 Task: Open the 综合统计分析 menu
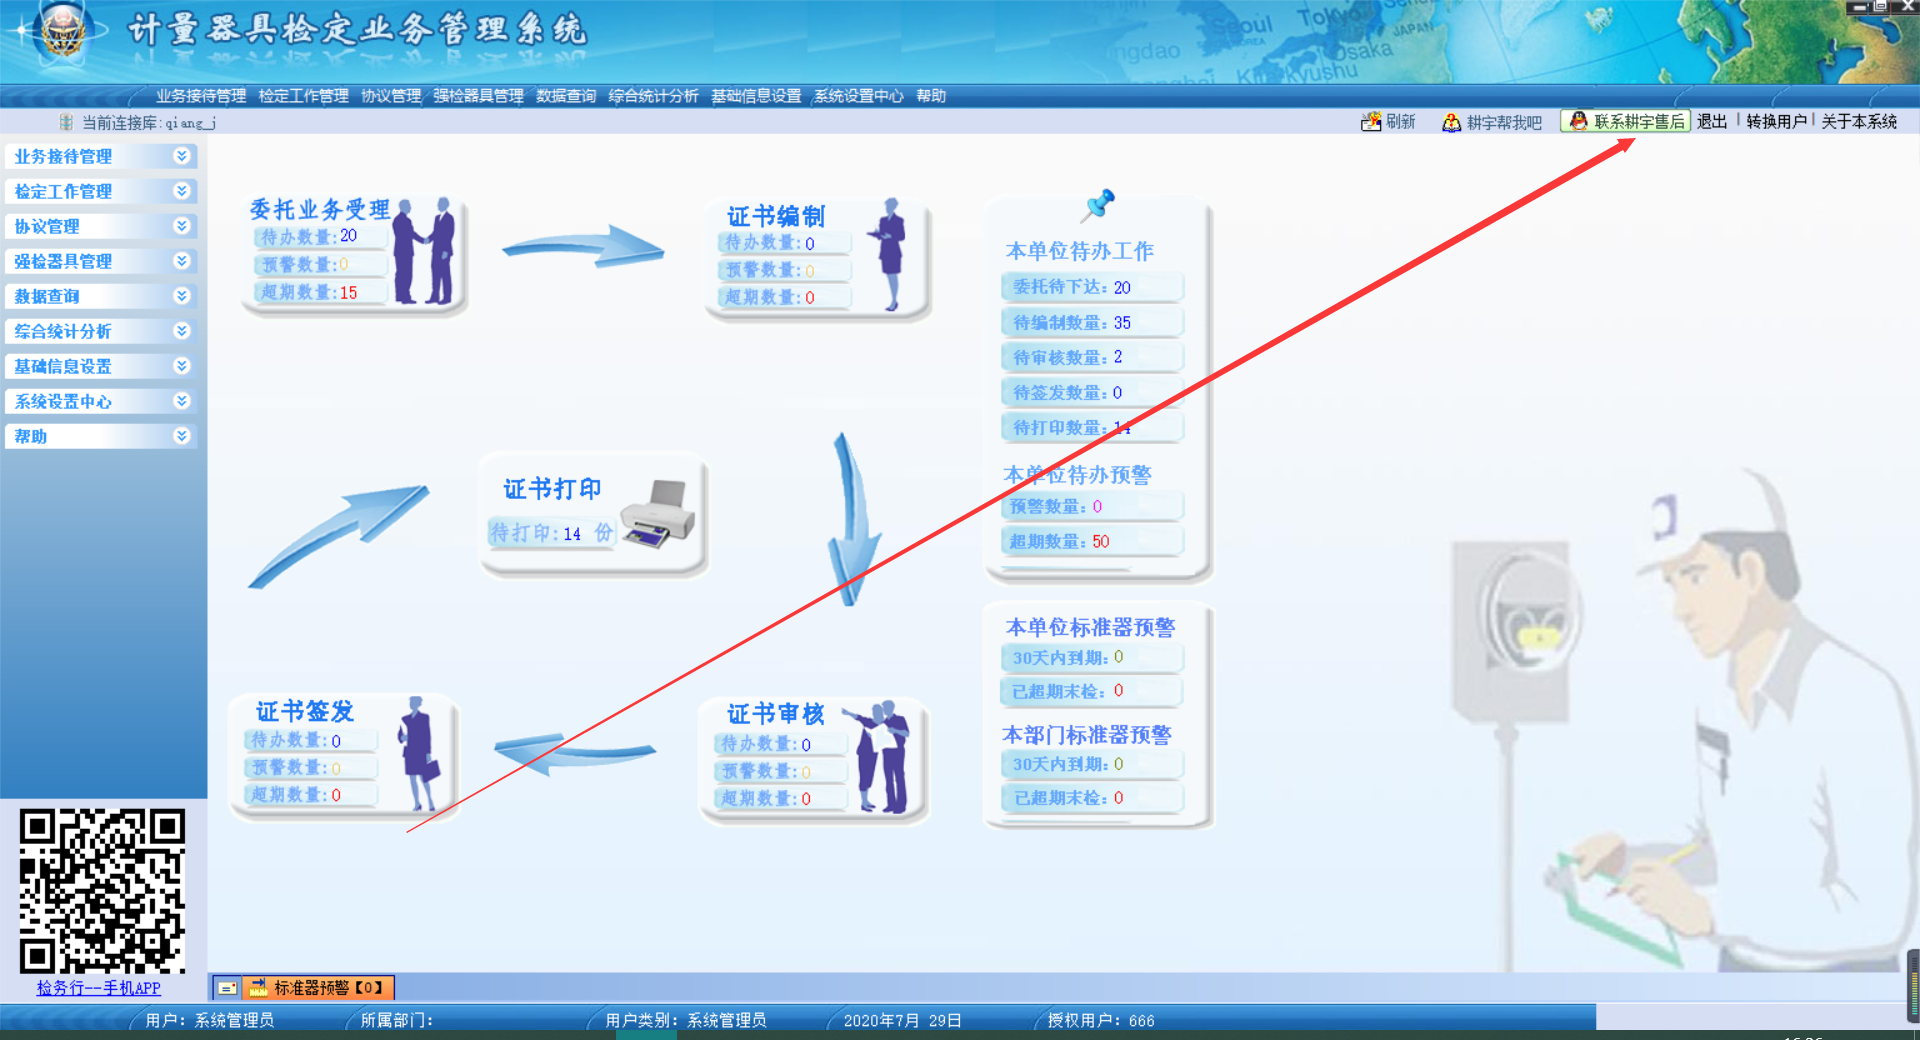pyautogui.click(x=653, y=96)
